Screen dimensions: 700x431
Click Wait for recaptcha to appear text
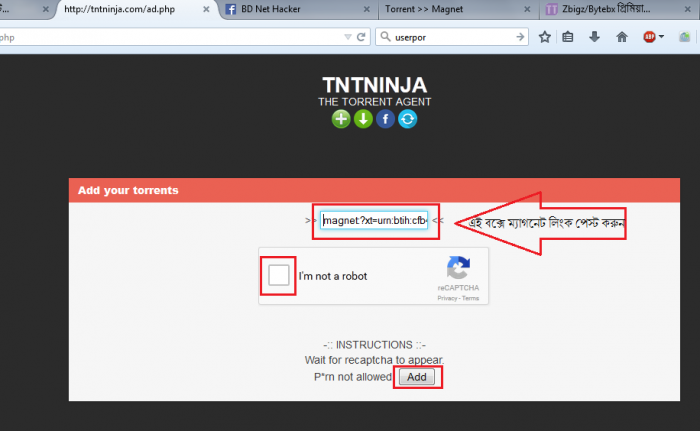click(374, 360)
